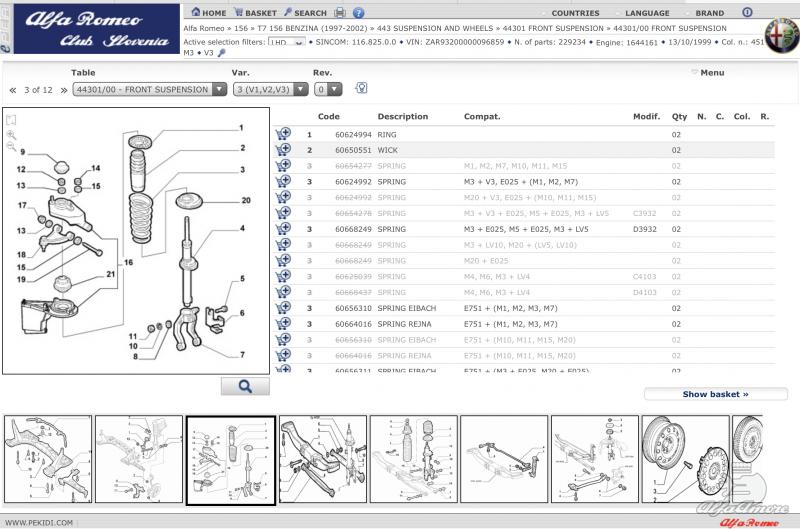Open the BRAND menu
Viewport: 800px width, 529px height.
(710, 13)
